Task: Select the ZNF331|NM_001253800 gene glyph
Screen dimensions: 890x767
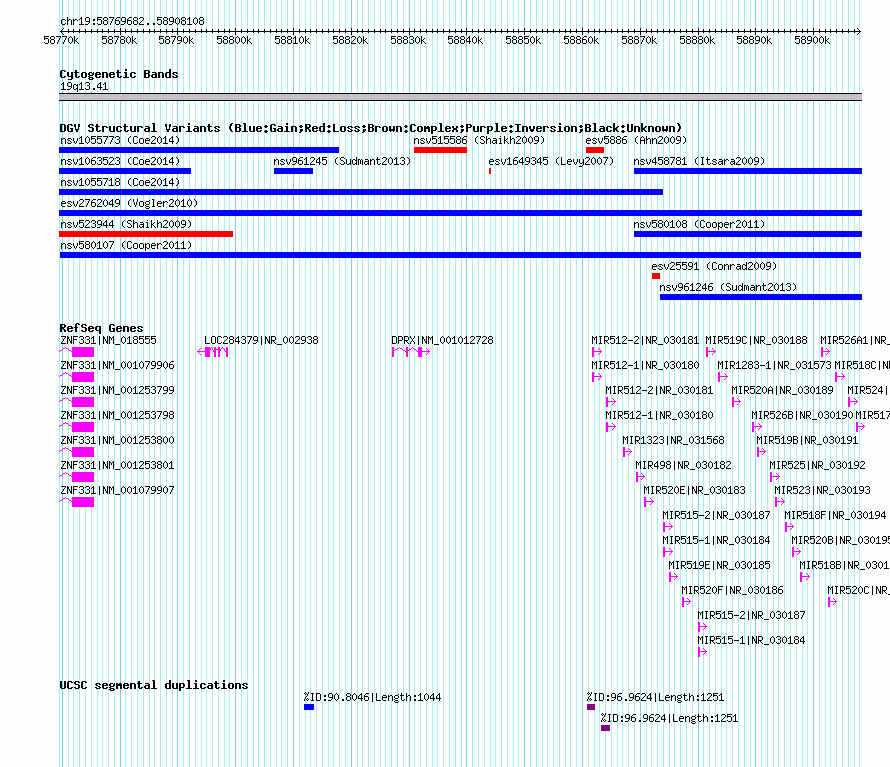Action: [x=77, y=452]
